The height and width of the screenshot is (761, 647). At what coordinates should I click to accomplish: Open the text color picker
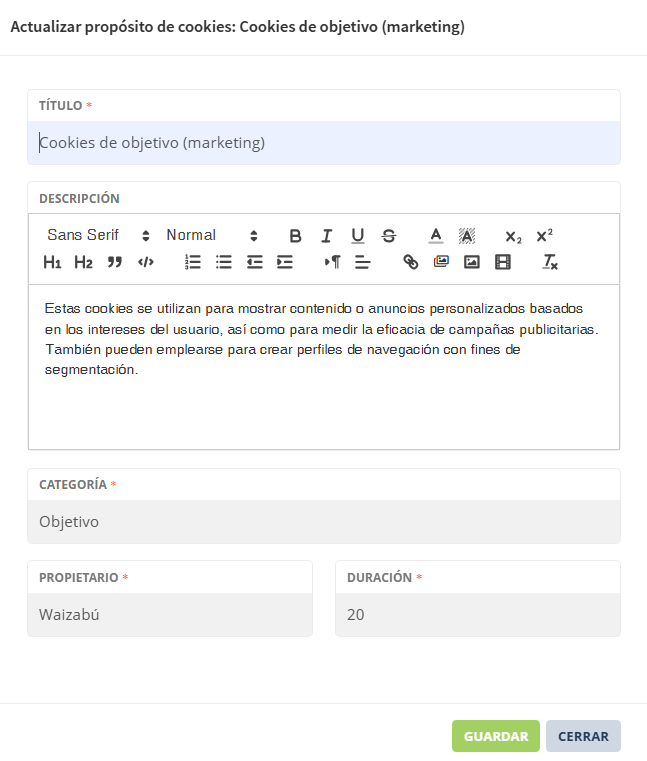click(x=436, y=236)
